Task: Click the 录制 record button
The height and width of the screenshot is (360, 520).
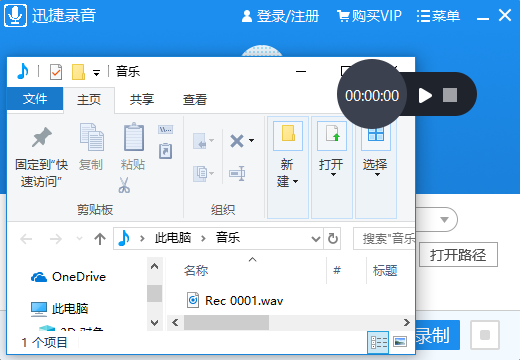Action: (x=438, y=335)
